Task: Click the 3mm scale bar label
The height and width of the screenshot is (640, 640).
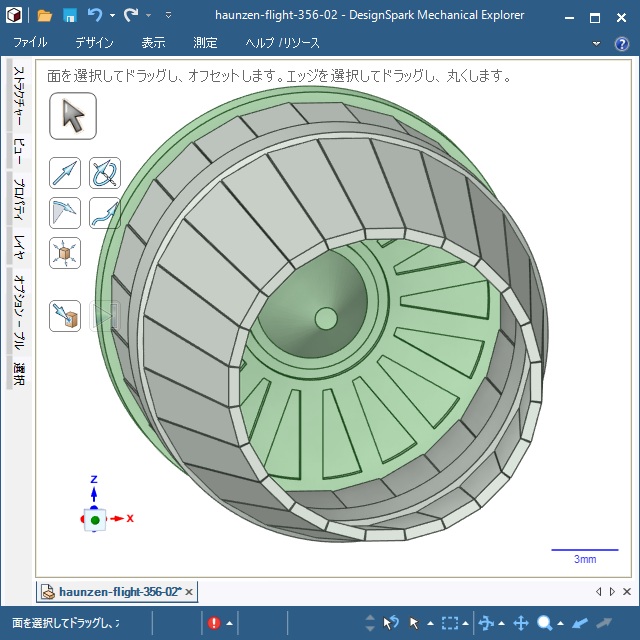Action: [585, 559]
